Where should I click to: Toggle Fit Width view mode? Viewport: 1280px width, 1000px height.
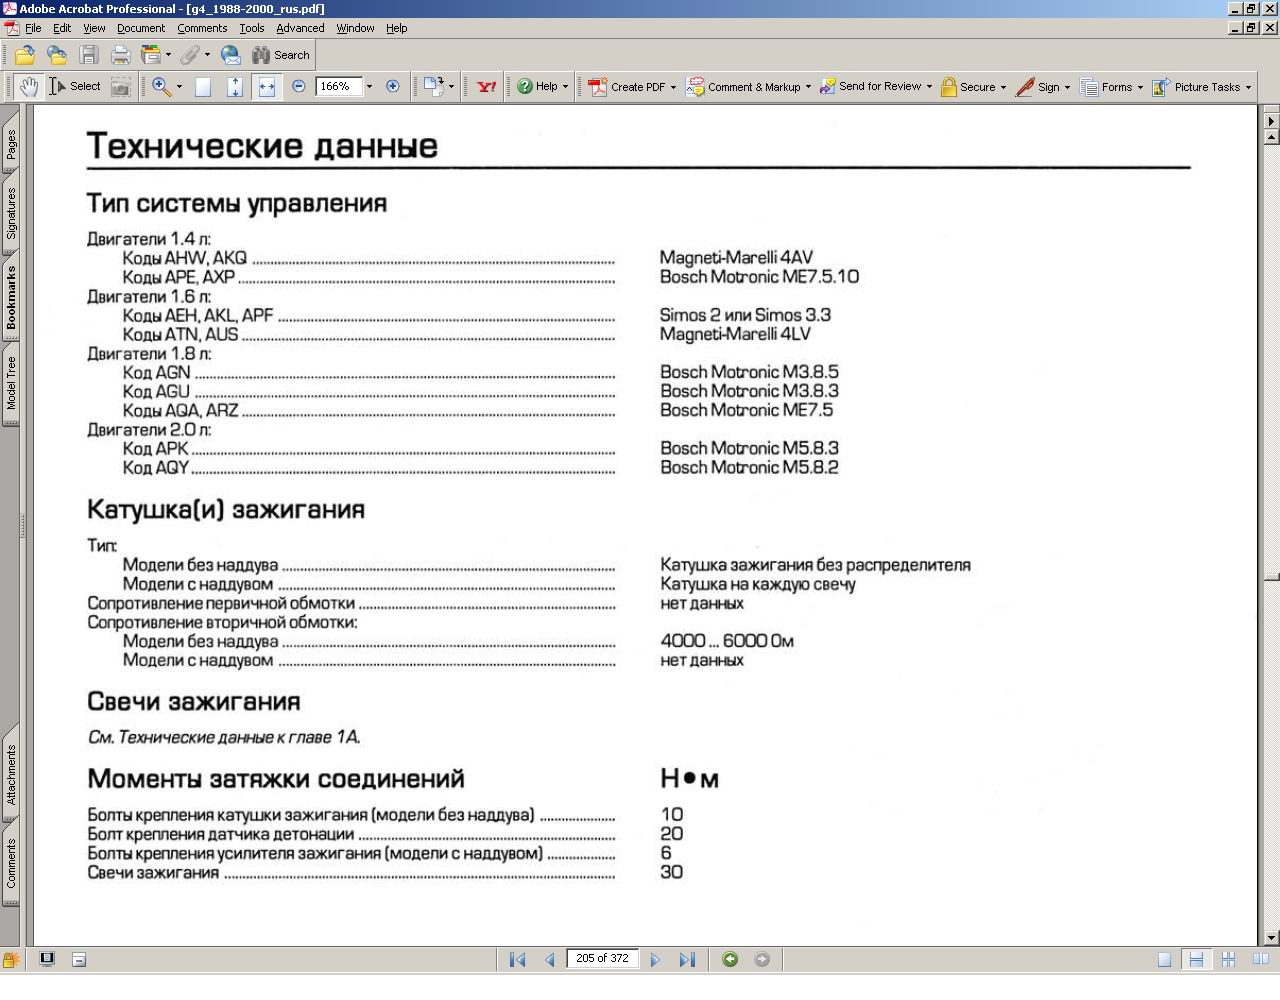click(266, 87)
